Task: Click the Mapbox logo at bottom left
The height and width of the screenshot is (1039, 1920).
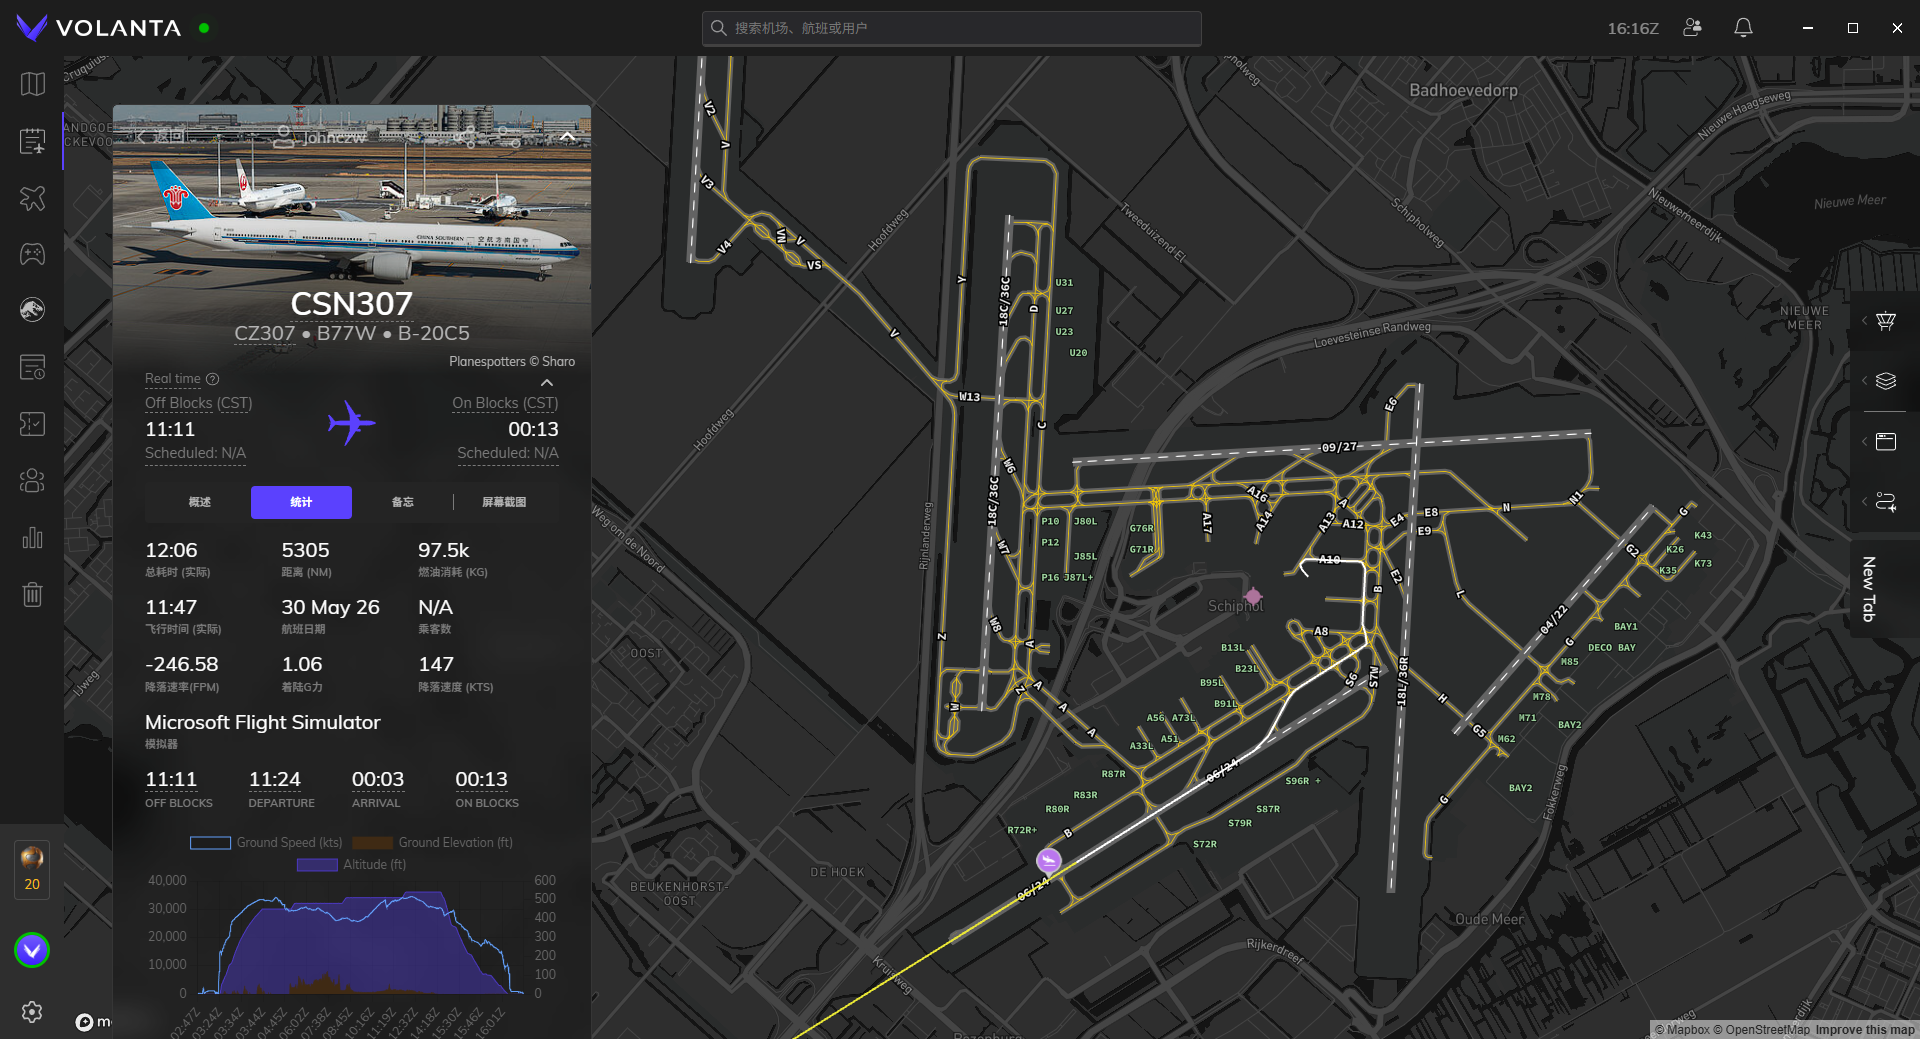Action: coord(93,1021)
